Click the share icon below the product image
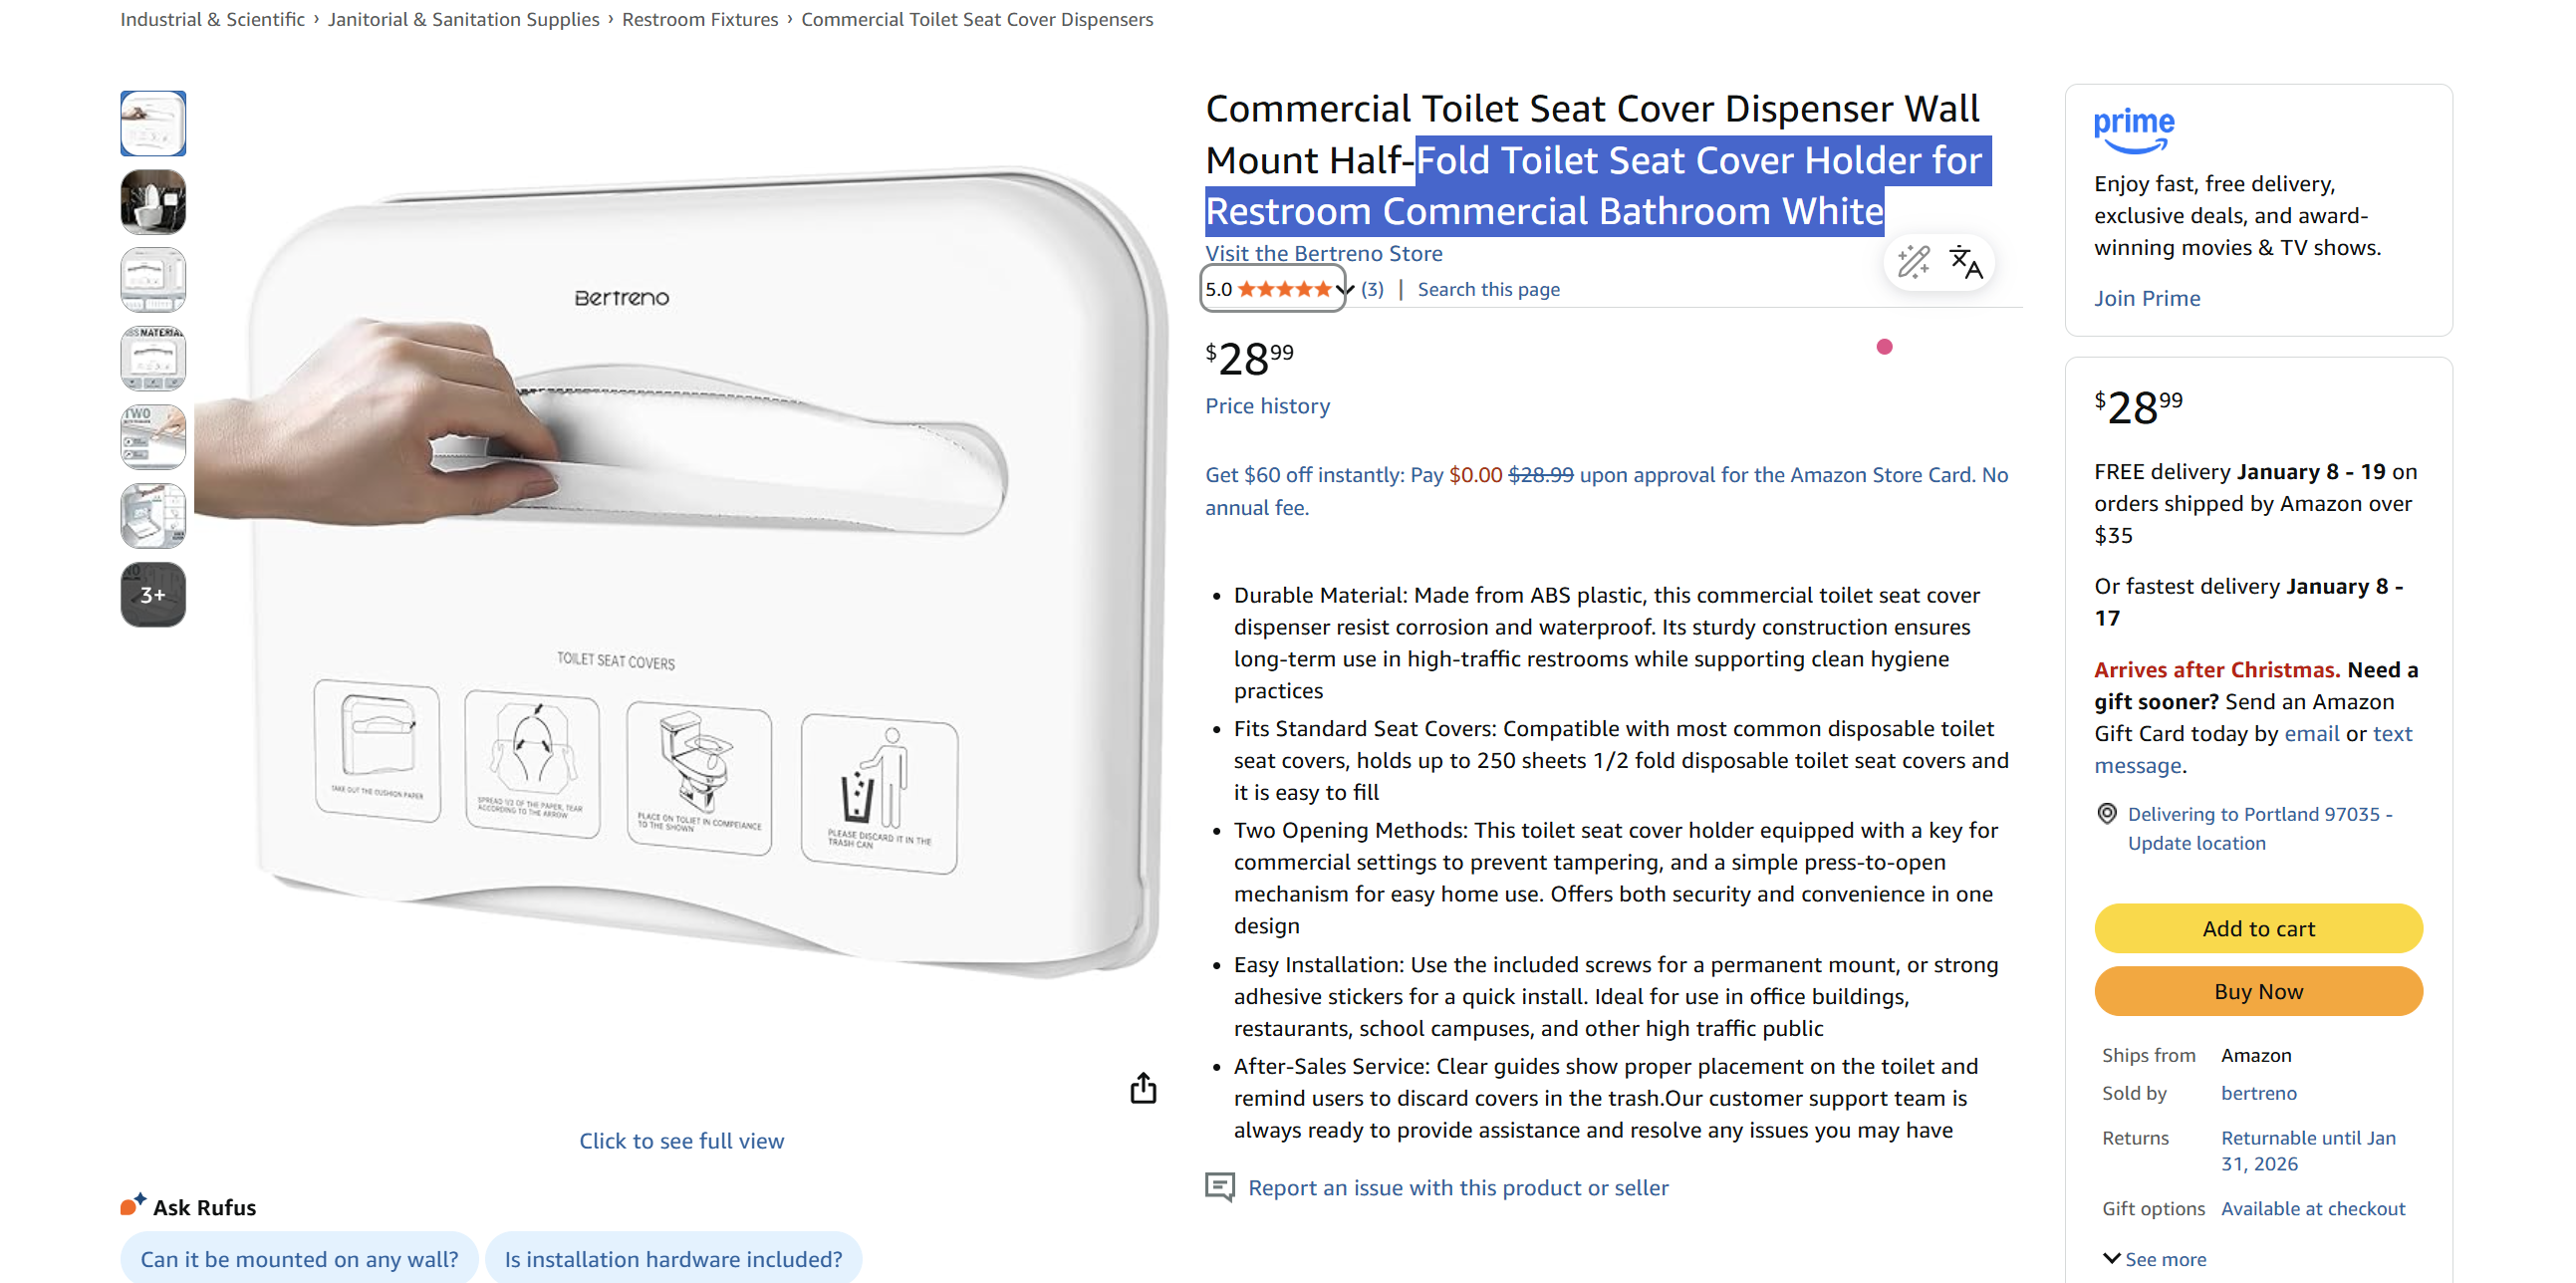This screenshot has width=2576, height=1283. (1143, 1089)
